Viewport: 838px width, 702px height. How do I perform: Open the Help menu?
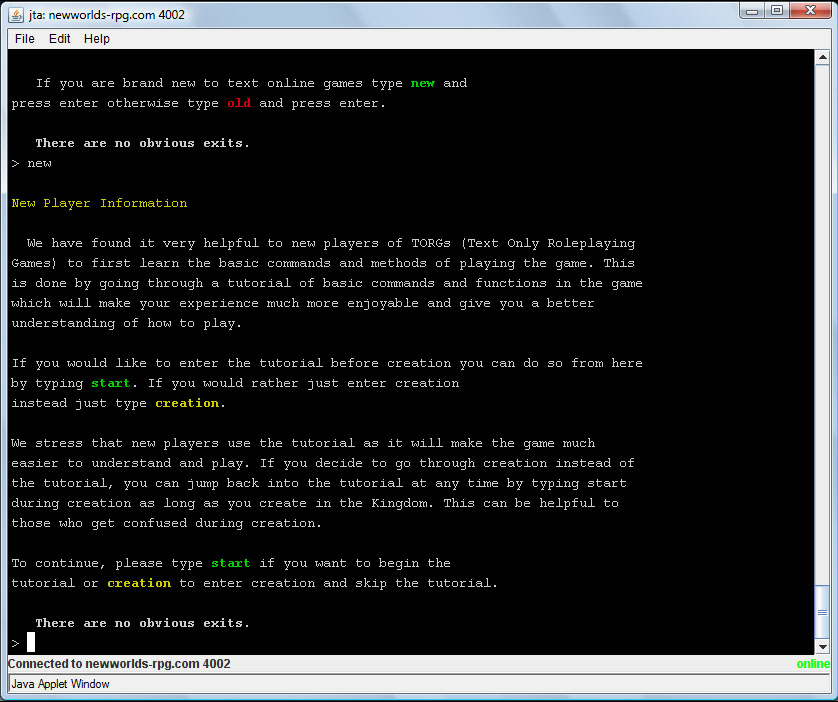[x=97, y=39]
